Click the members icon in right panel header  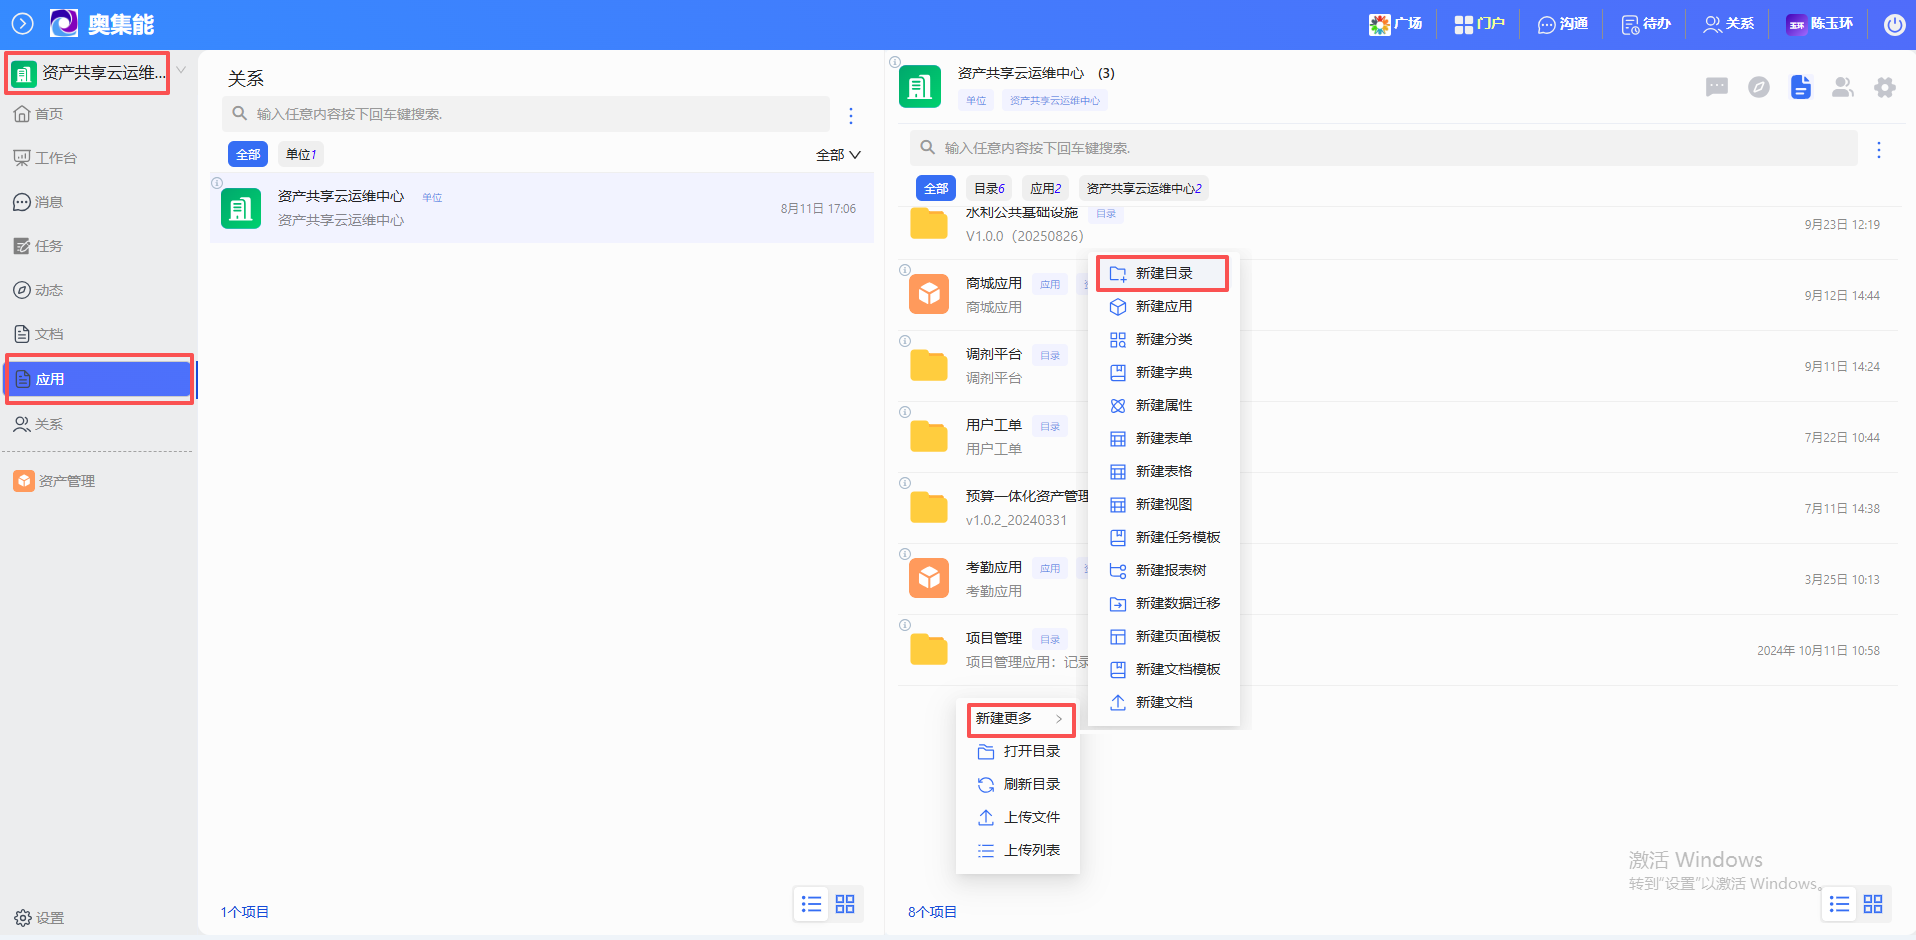(1842, 87)
